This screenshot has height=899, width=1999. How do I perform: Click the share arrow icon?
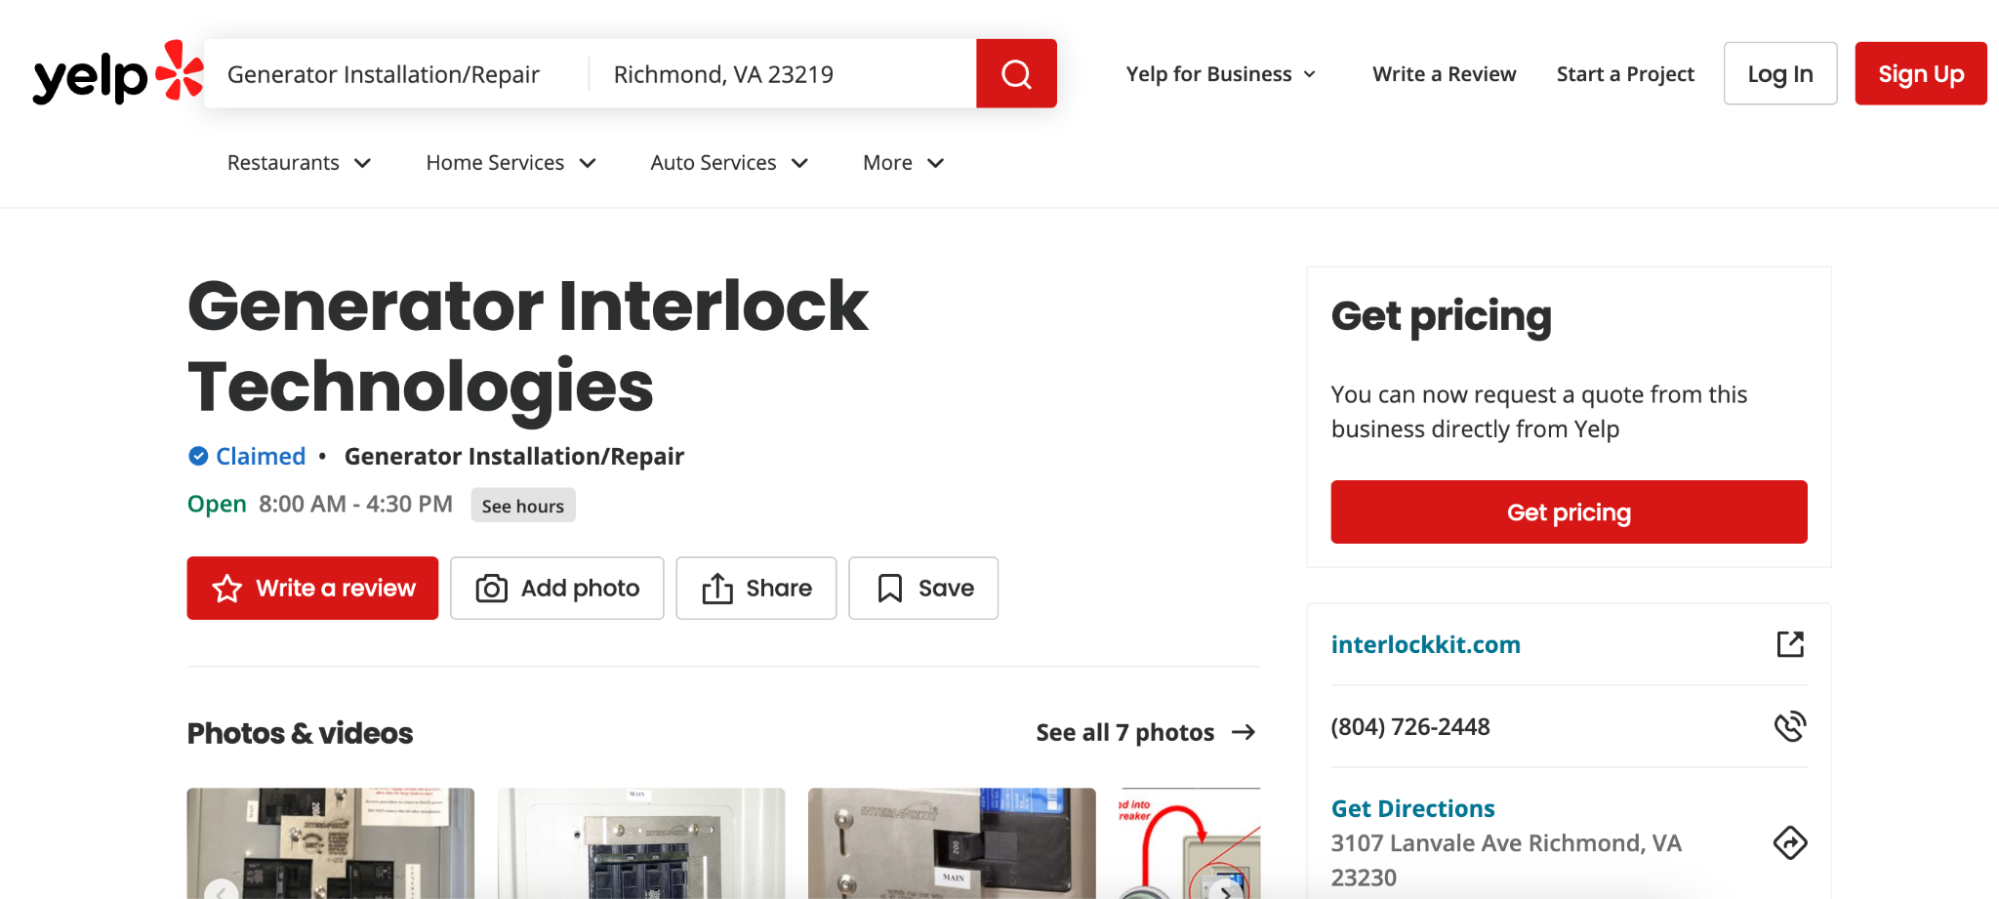click(717, 588)
